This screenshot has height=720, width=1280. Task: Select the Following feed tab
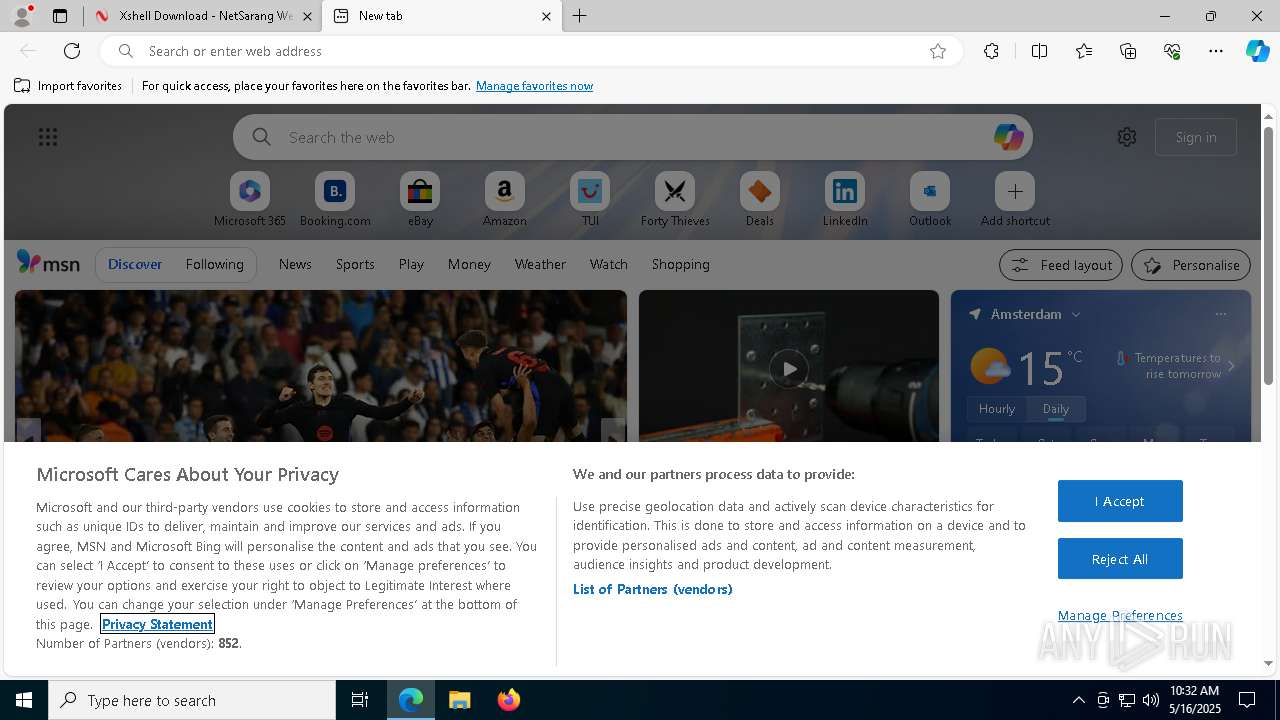click(x=214, y=264)
